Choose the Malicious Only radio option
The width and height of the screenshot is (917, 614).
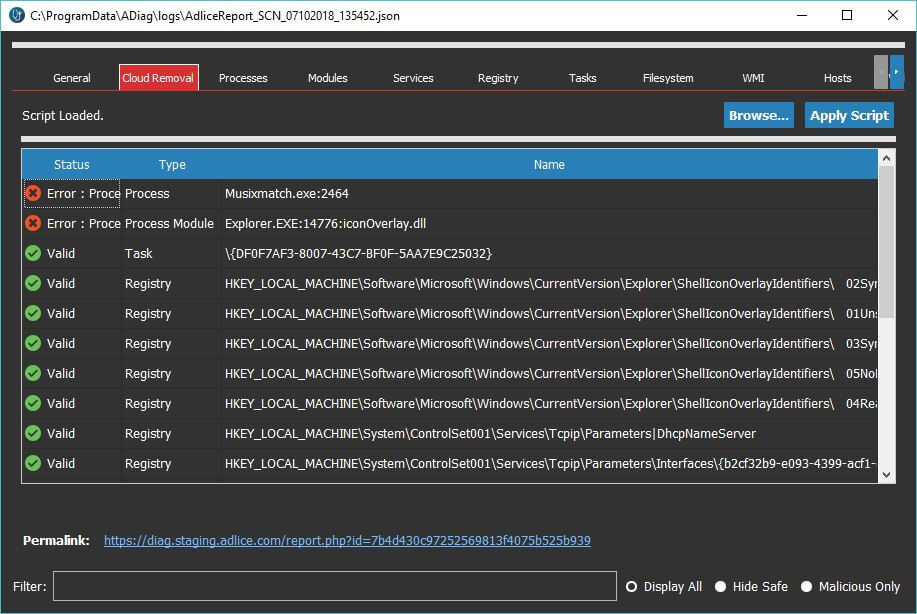(806, 587)
